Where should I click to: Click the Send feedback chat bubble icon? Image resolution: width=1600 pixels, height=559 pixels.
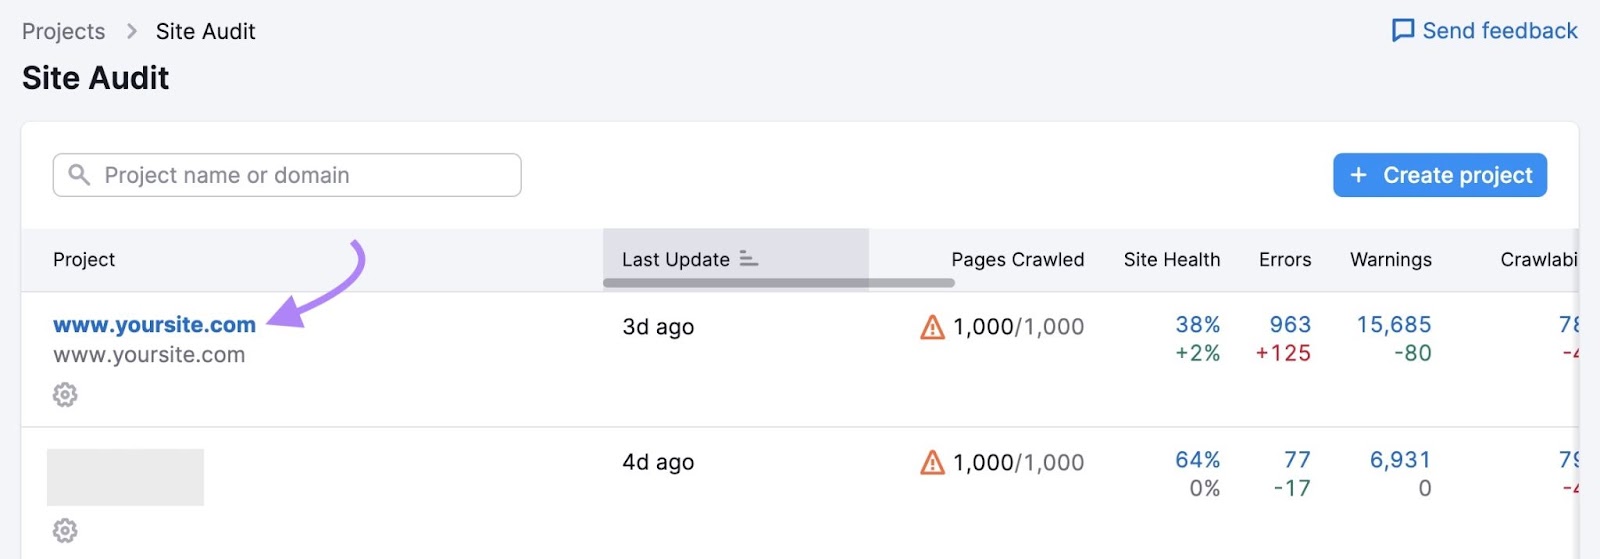tap(1403, 31)
